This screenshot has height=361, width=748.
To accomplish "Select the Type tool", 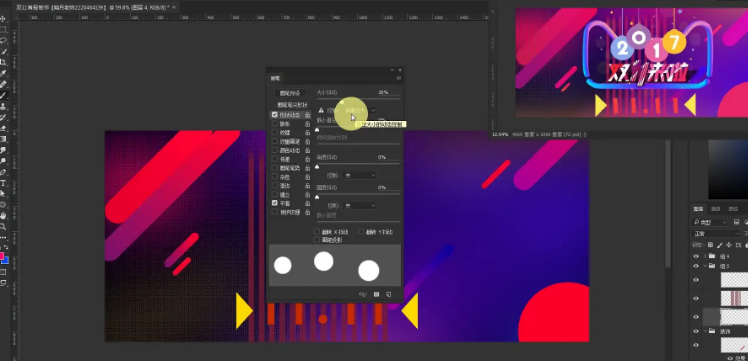I will point(3,183).
